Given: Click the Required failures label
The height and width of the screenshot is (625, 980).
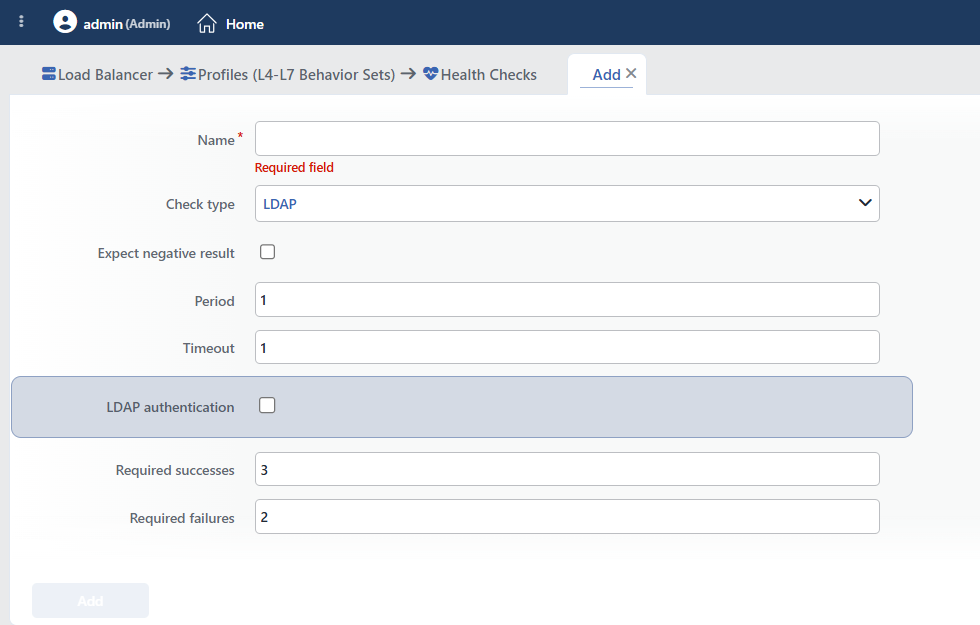Looking at the screenshot, I should point(182,518).
